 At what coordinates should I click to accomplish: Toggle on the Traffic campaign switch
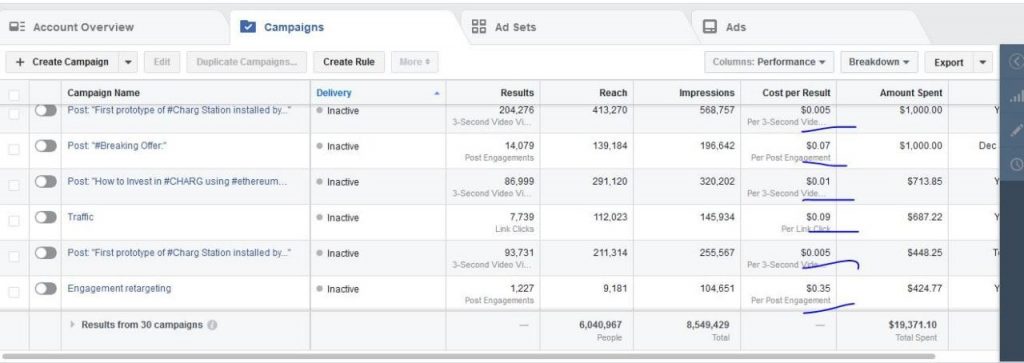(x=46, y=217)
